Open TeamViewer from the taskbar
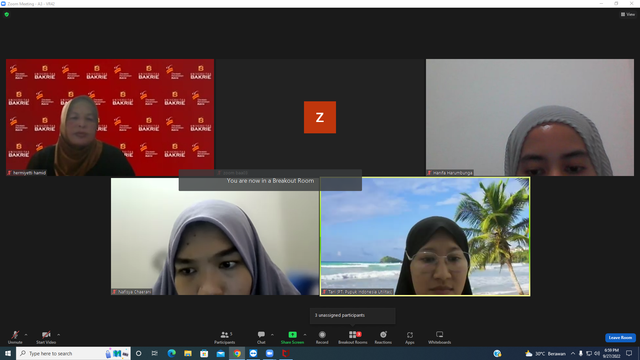 point(253,353)
